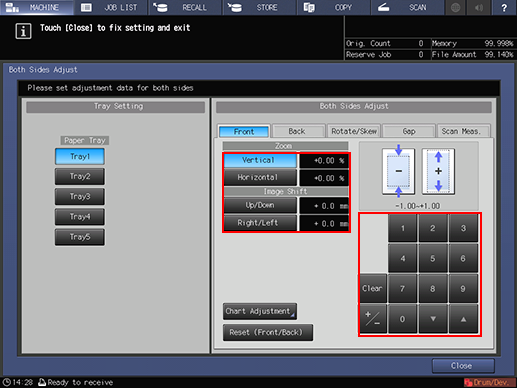Tap the Clear keypad button
Viewport: 517px width, 388px height.
click(x=373, y=288)
